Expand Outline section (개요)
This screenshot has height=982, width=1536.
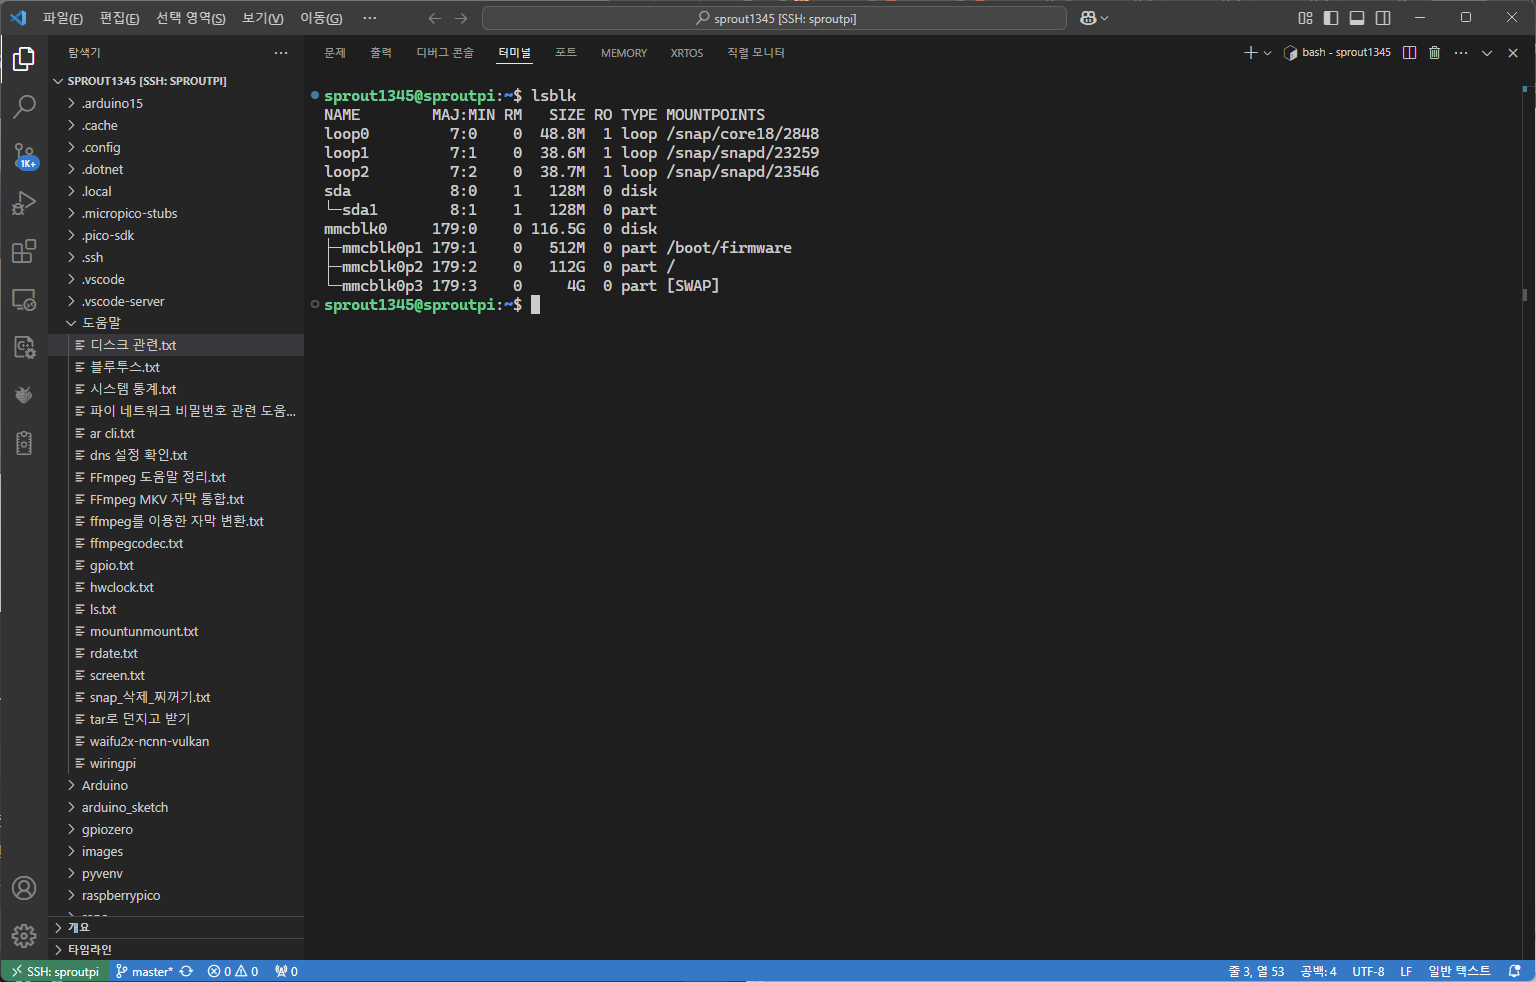pyautogui.click(x=176, y=928)
